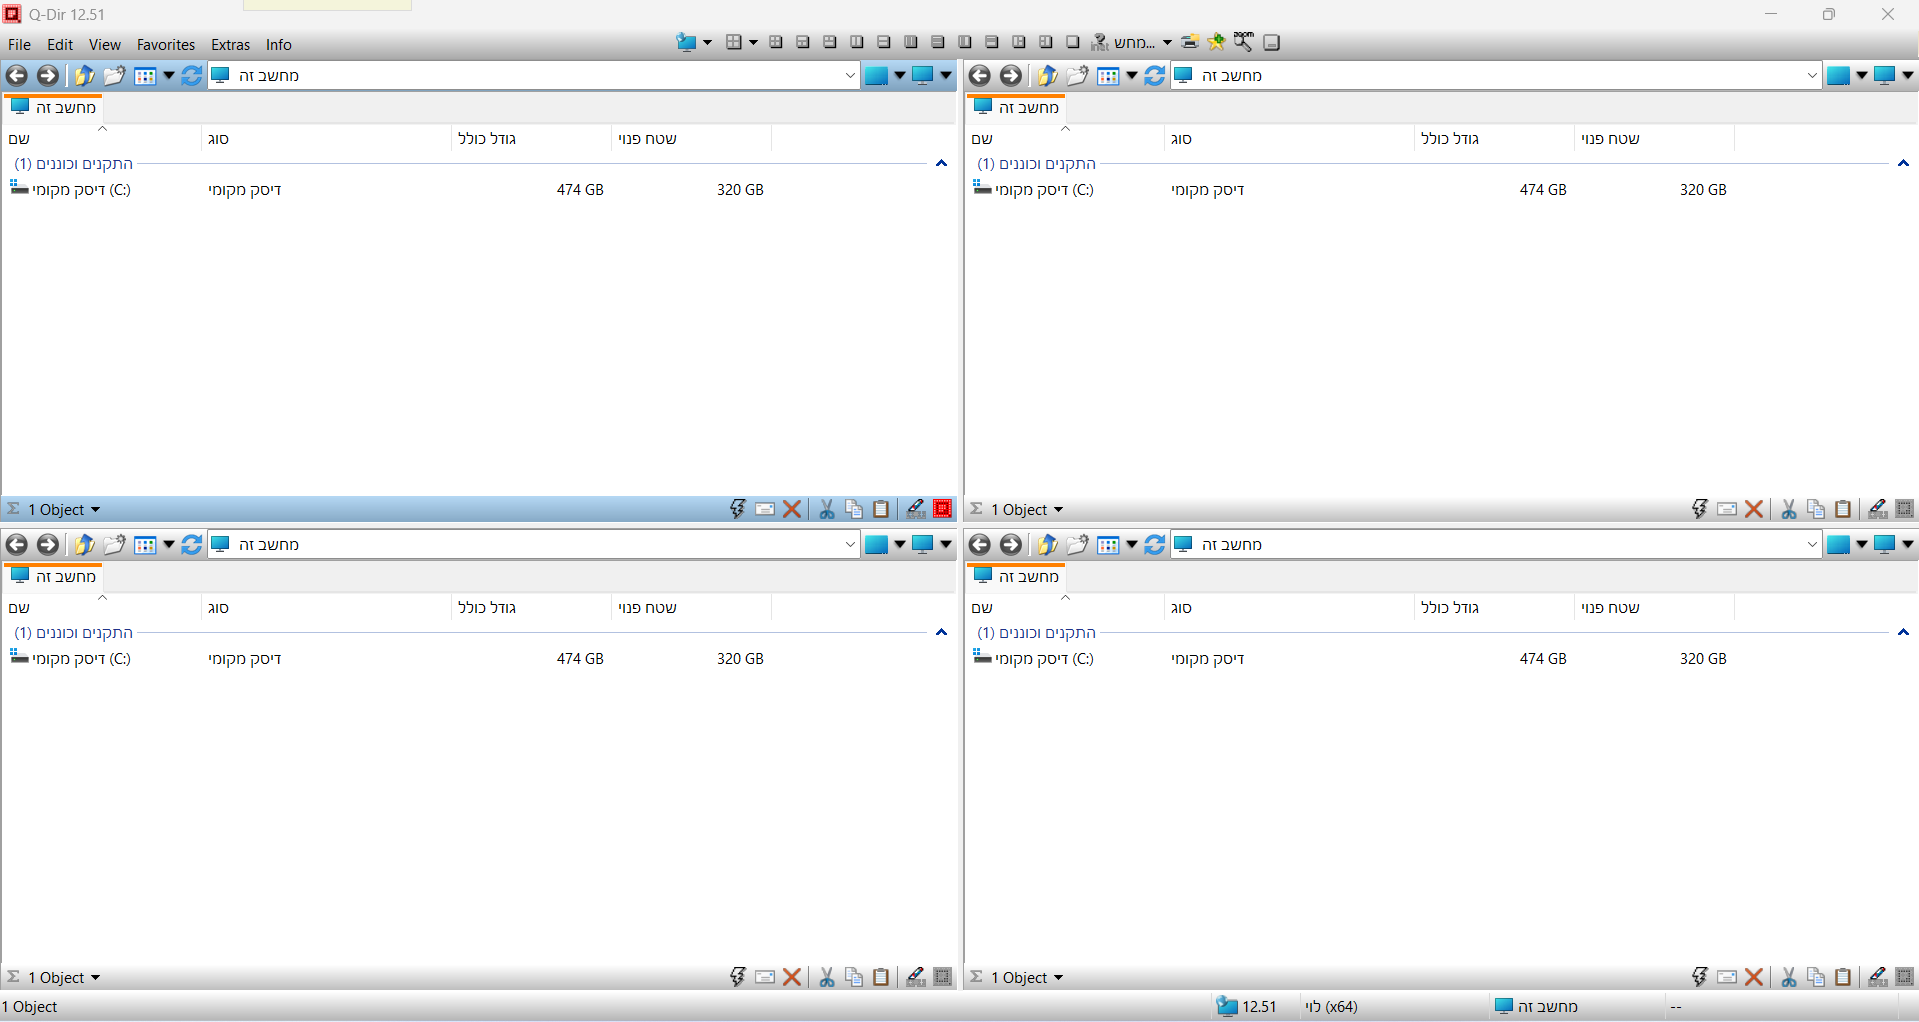
Task: Expand the address bar dropdown in top-left pane
Action: pyautogui.click(x=850, y=76)
